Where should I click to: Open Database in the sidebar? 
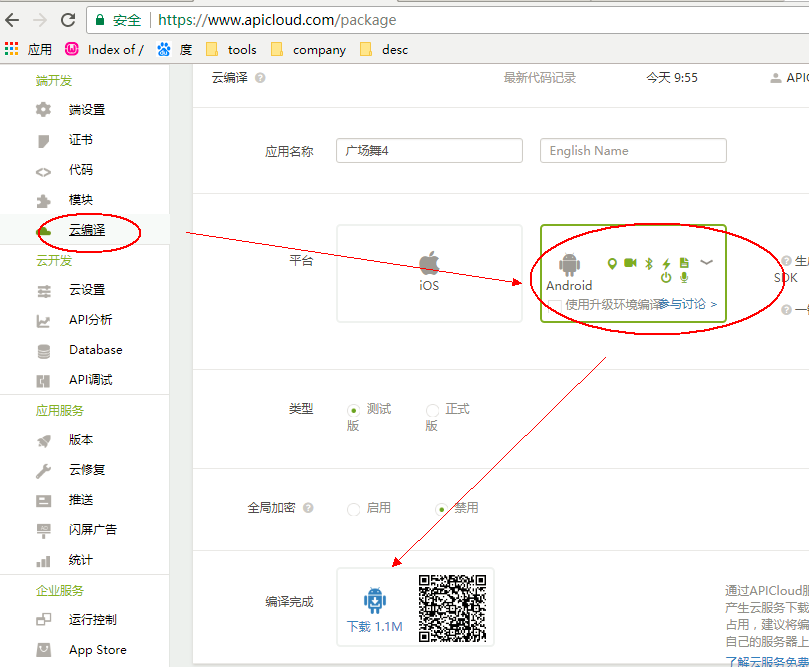95,350
